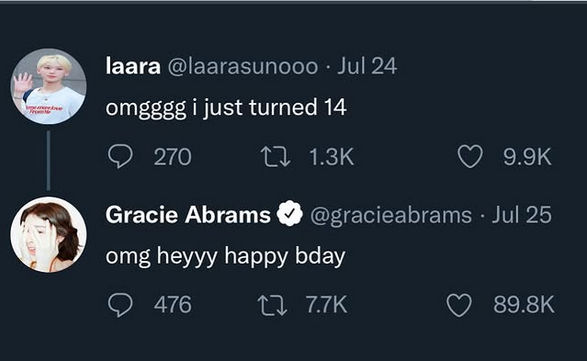
Task: Click Gracie Abrams' verified badge
Action: (x=289, y=213)
